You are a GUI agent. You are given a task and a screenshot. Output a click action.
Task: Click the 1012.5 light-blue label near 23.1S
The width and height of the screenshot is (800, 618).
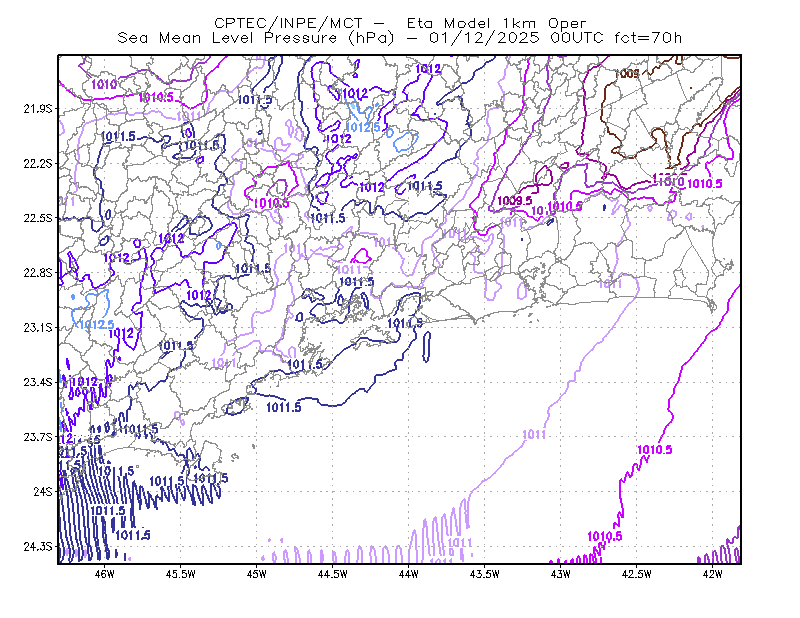(x=97, y=324)
